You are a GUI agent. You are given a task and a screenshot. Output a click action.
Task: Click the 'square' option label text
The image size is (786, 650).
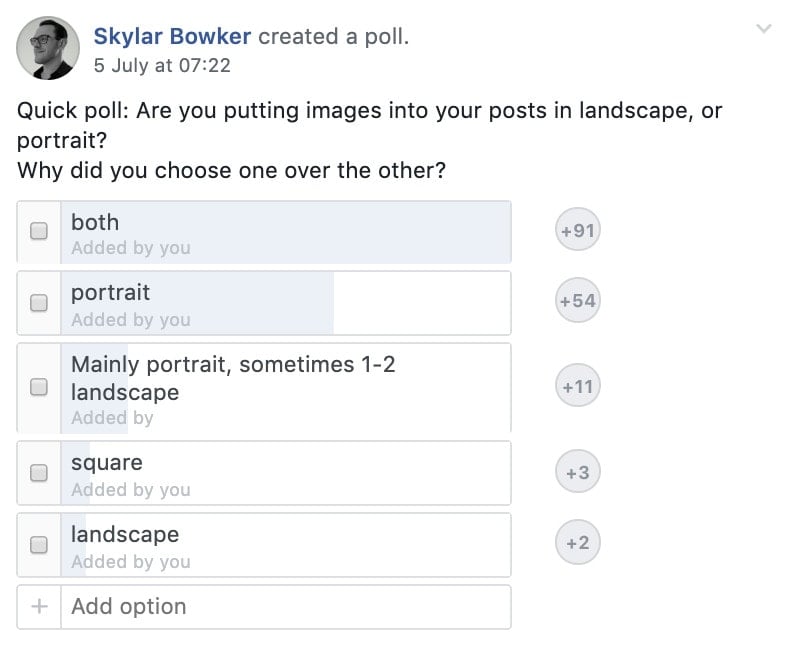107,463
